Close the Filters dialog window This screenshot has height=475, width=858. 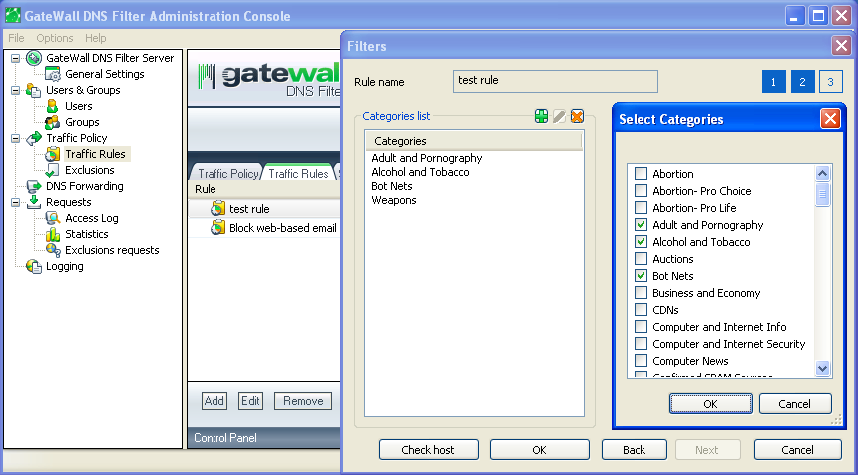[x=840, y=45]
